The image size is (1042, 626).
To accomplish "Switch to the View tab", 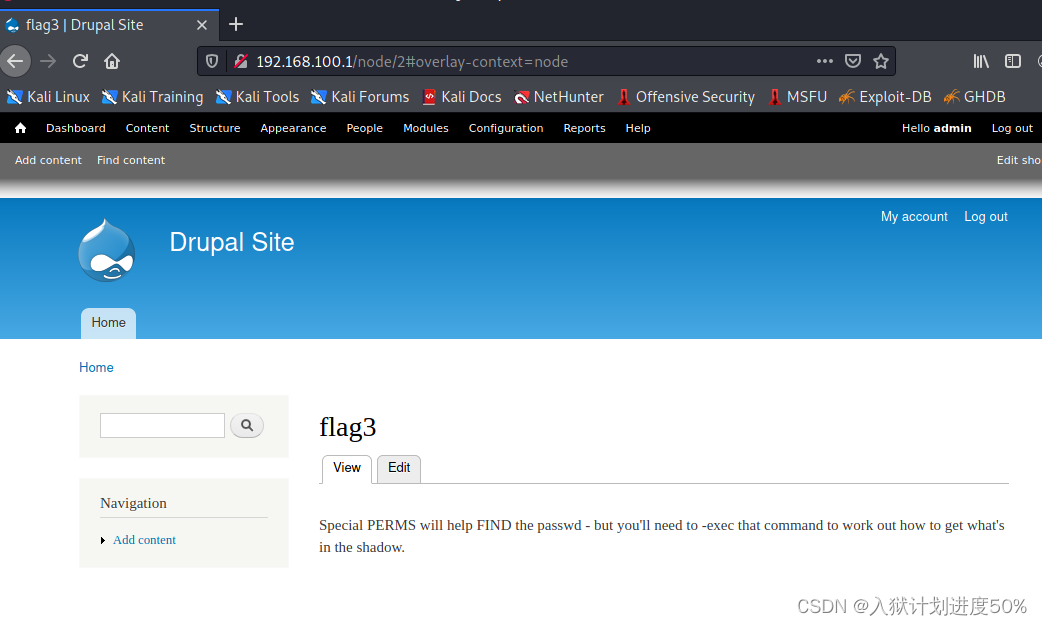I will point(347,469).
